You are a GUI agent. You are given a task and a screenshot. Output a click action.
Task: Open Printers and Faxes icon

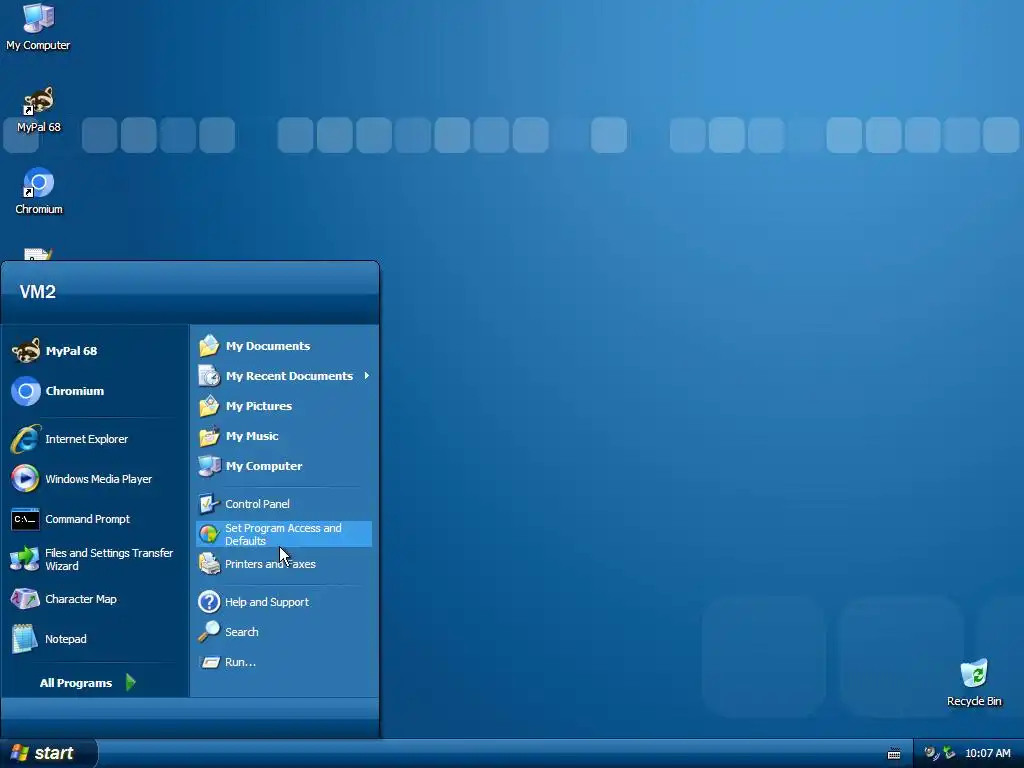tap(209, 564)
